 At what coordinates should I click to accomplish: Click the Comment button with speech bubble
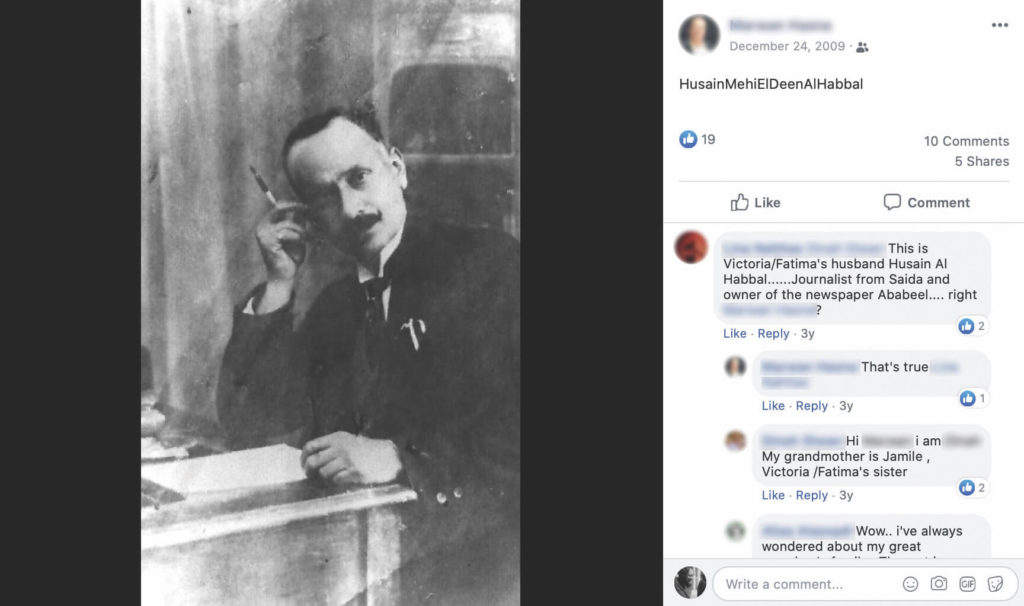coord(926,202)
